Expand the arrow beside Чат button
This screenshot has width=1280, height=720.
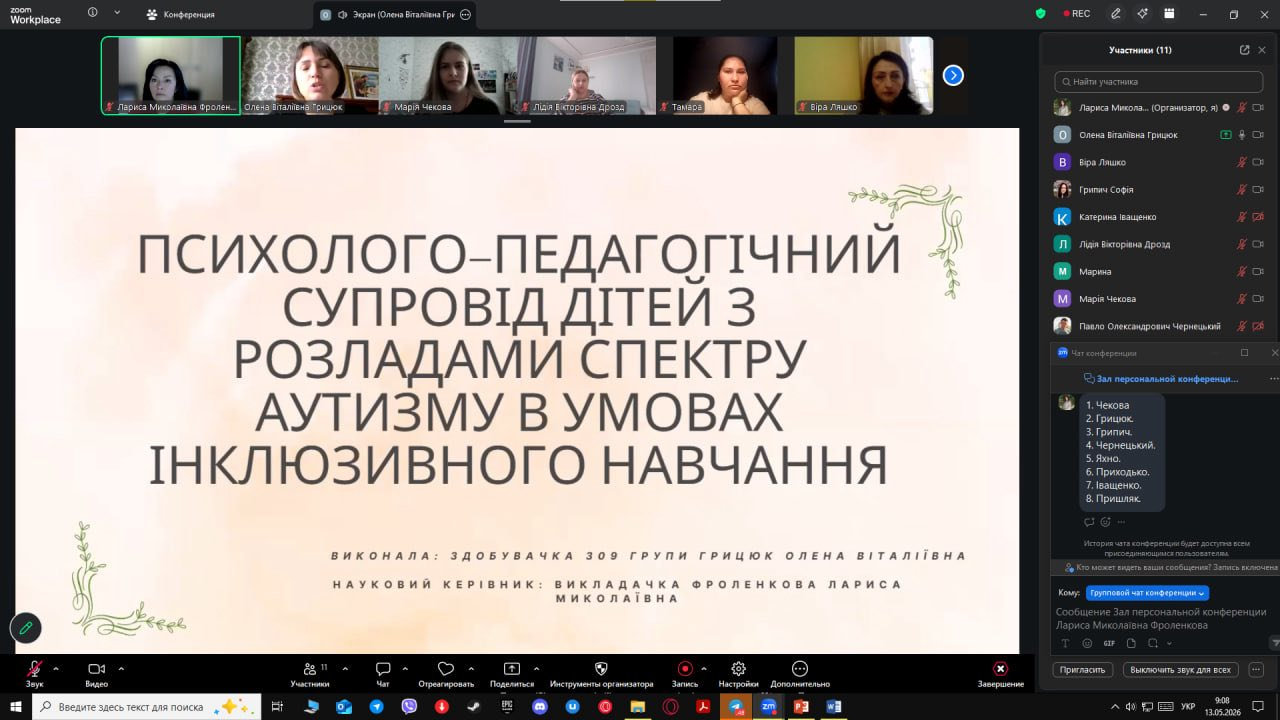(x=405, y=668)
